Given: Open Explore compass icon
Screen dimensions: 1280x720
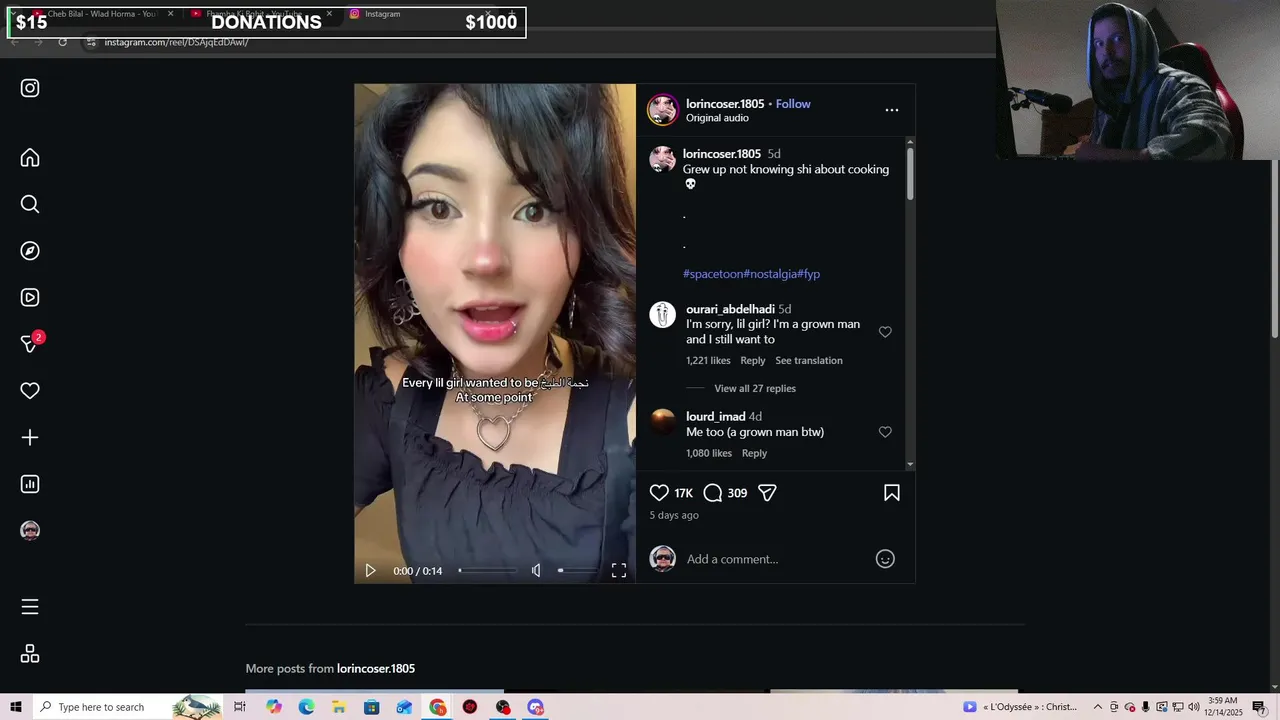Looking at the screenshot, I should 30,251.
